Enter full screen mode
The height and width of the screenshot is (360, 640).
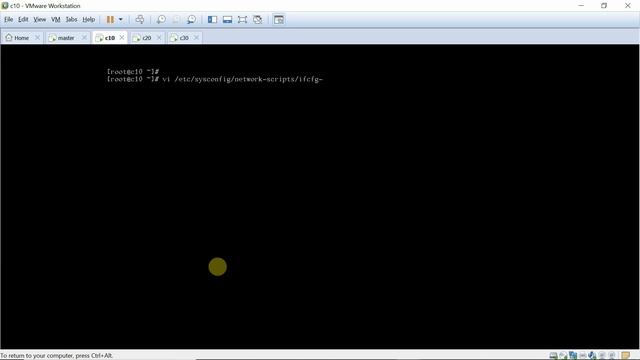[x=242, y=20]
